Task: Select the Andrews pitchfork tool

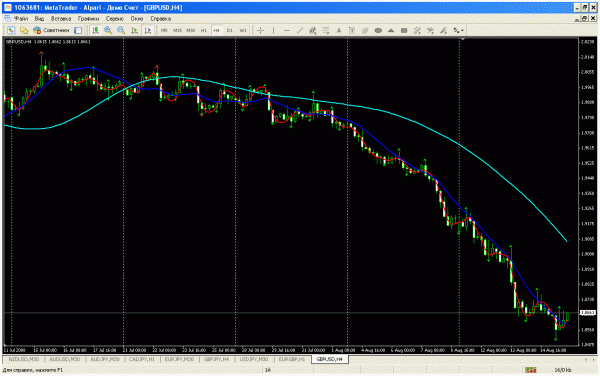Action: (365, 30)
